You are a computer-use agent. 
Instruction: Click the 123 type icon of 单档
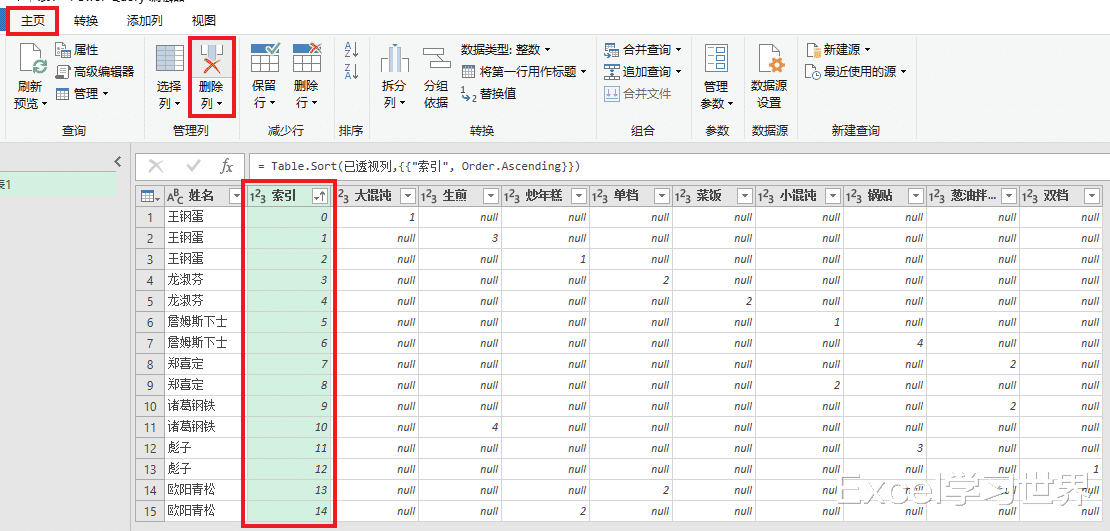(x=600, y=196)
